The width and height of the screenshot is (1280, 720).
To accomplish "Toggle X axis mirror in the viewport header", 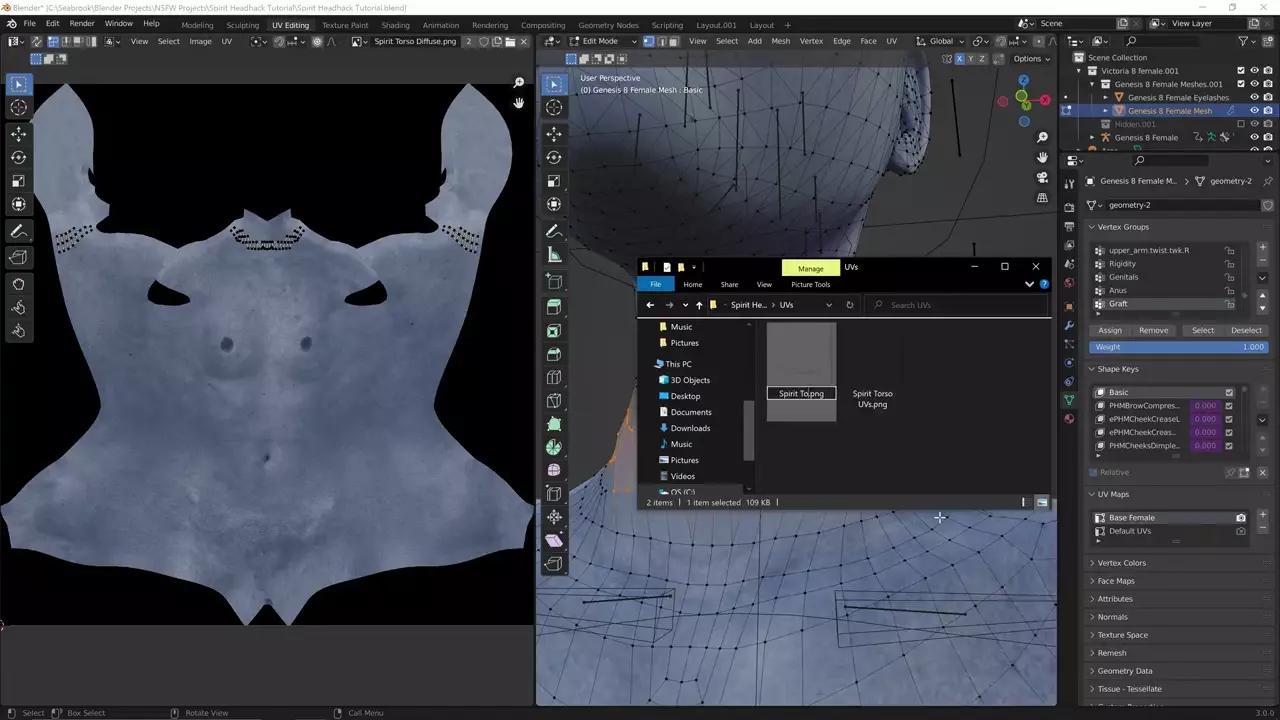I will pos(959,59).
